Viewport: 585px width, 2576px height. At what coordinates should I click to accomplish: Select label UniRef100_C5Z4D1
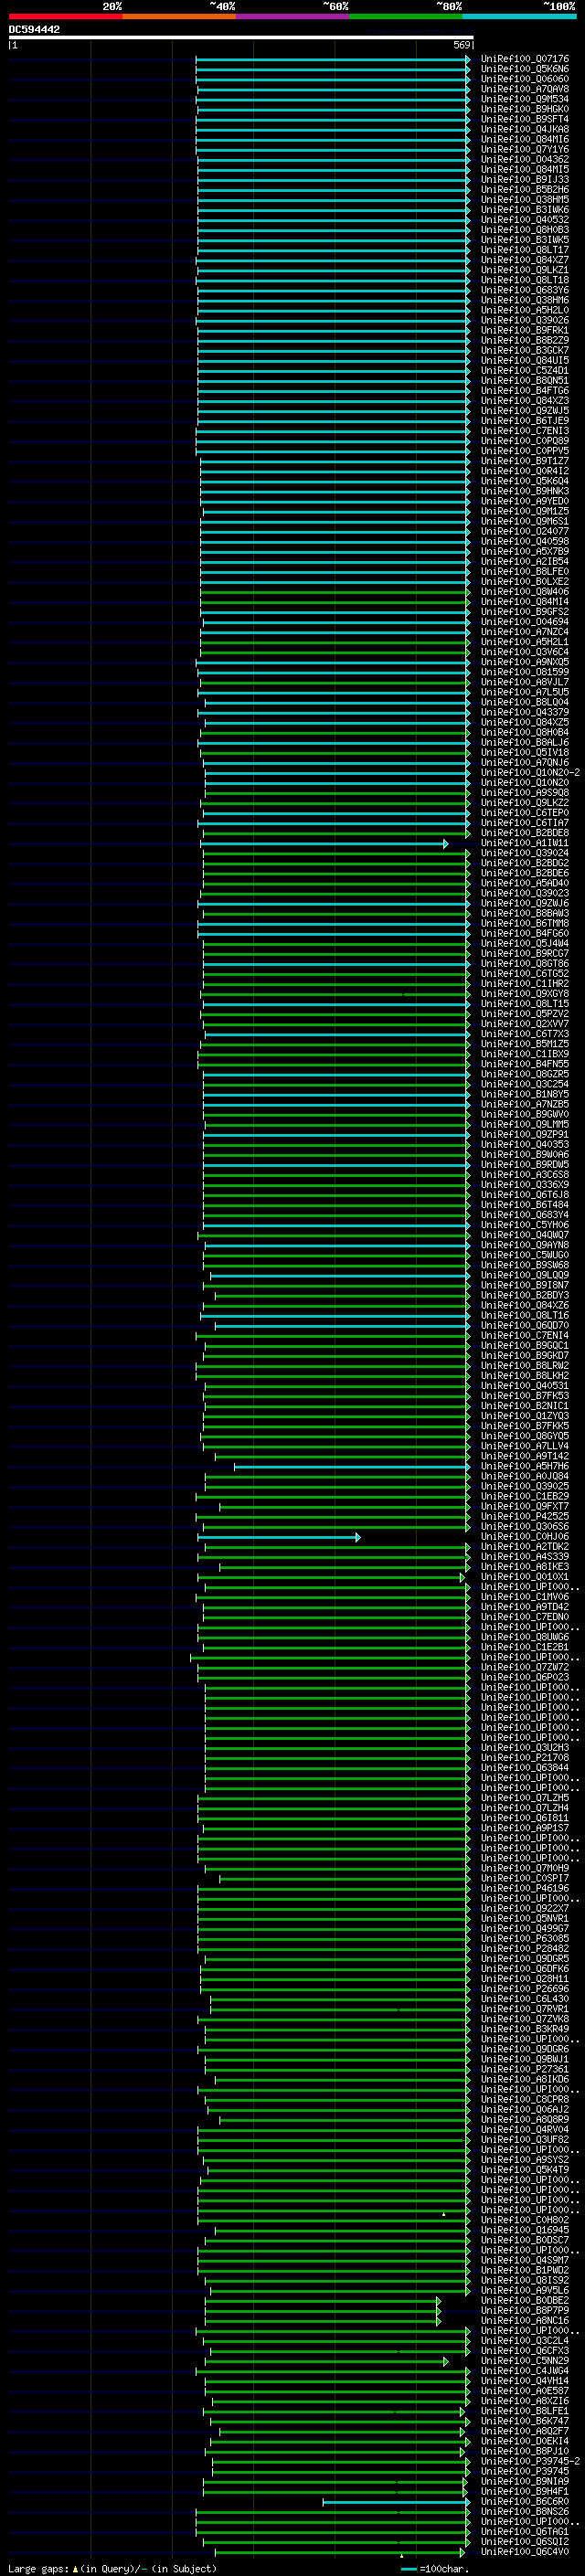tap(525, 370)
